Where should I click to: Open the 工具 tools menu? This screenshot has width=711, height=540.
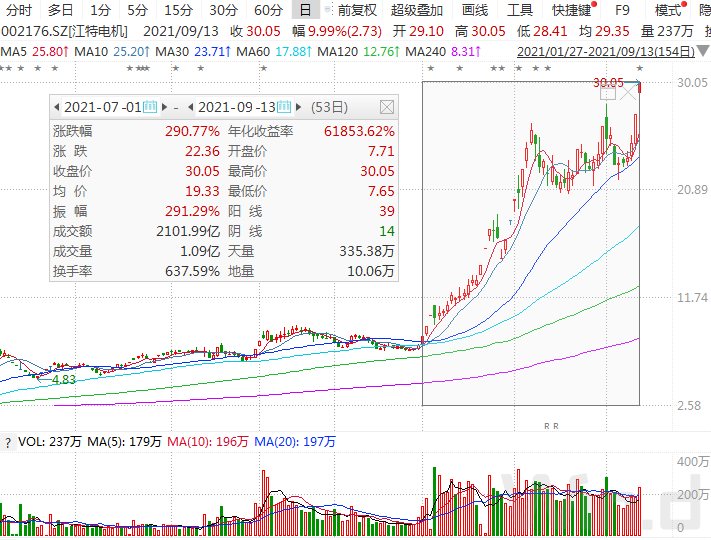click(x=520, y=10)
